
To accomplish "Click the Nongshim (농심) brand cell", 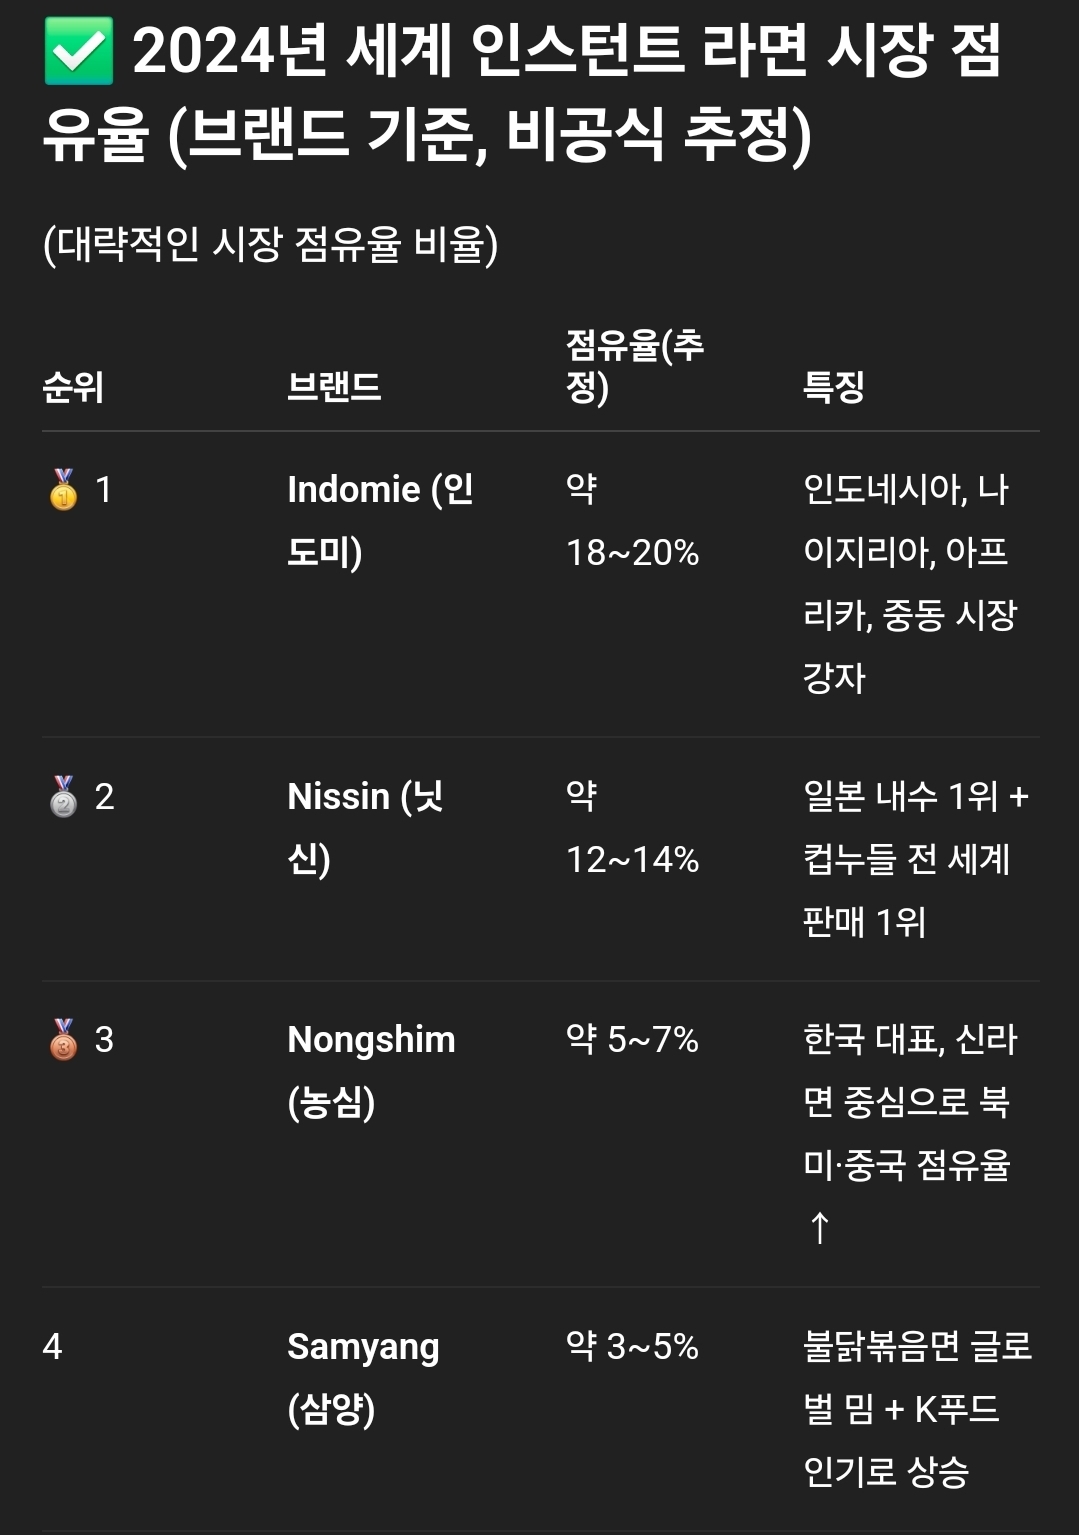I will [x=371, y=1071].
